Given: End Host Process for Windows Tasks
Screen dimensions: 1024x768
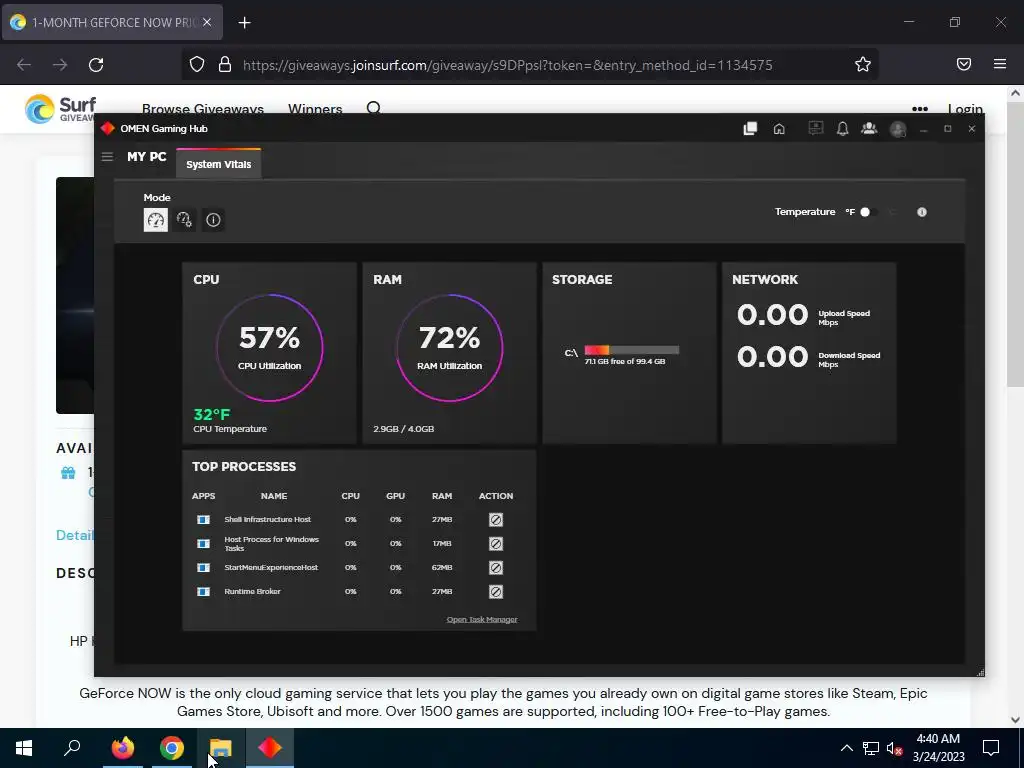Looking at the screenshot, I should coord(496,544).
